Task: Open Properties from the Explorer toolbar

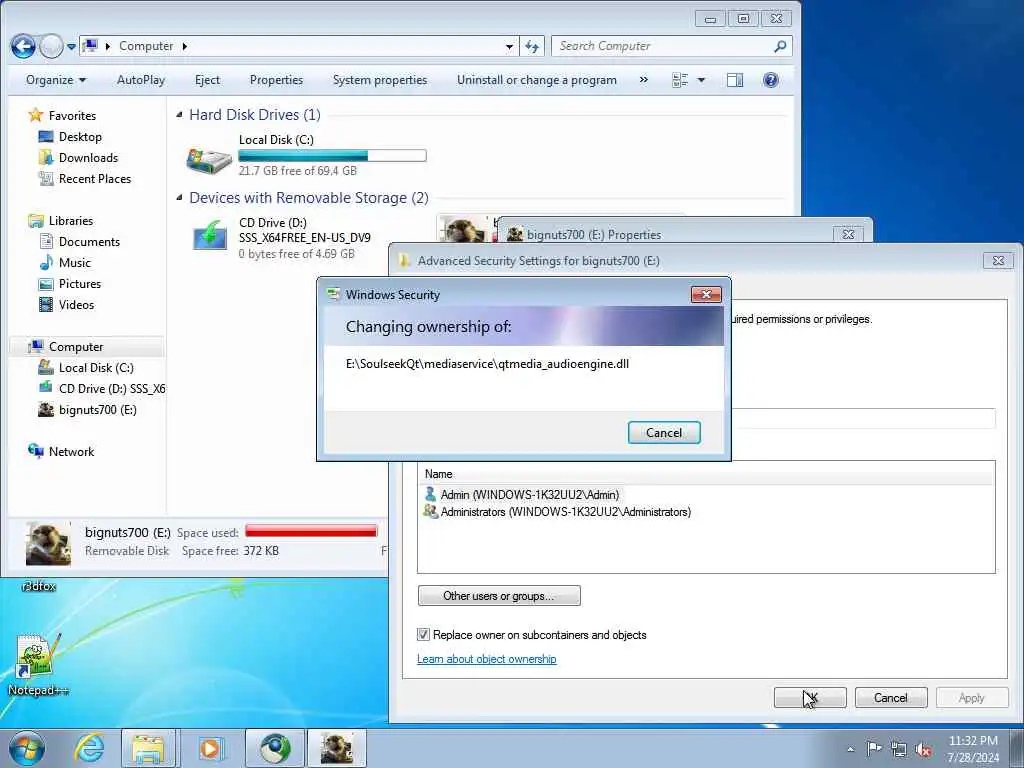Action: pyautogui.click(x=276, y=80)
